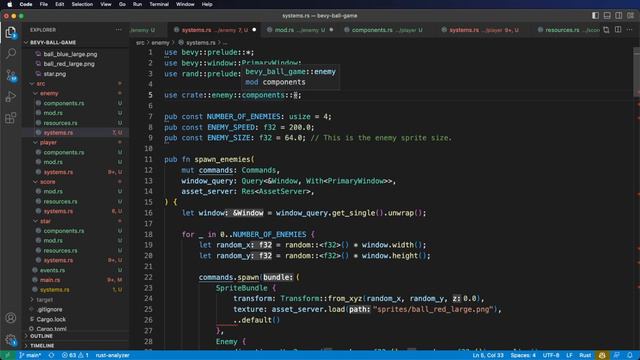Collapse the BEVY-BALL-GAME root folder
Screen dimensions: 640x360
pyautogui.click(x=53, y=42)
